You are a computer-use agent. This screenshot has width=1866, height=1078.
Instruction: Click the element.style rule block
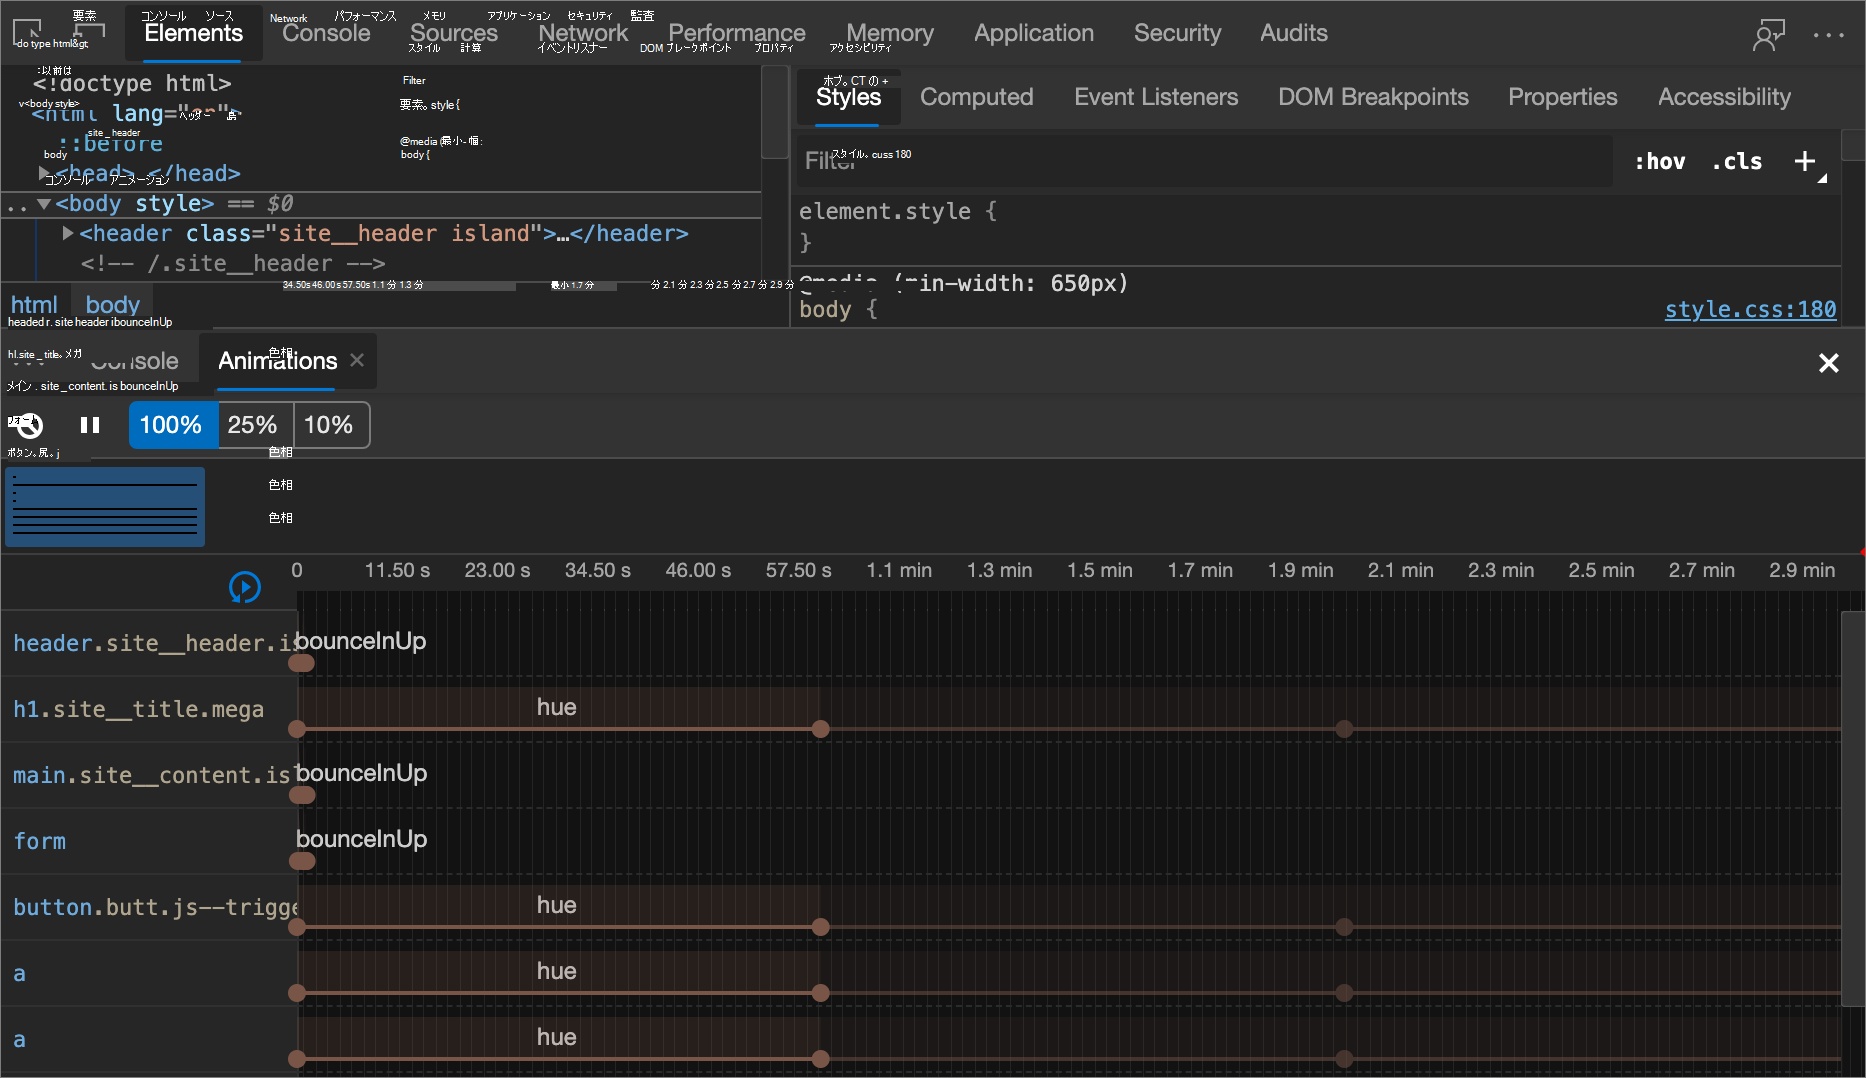pos(1318,226)
